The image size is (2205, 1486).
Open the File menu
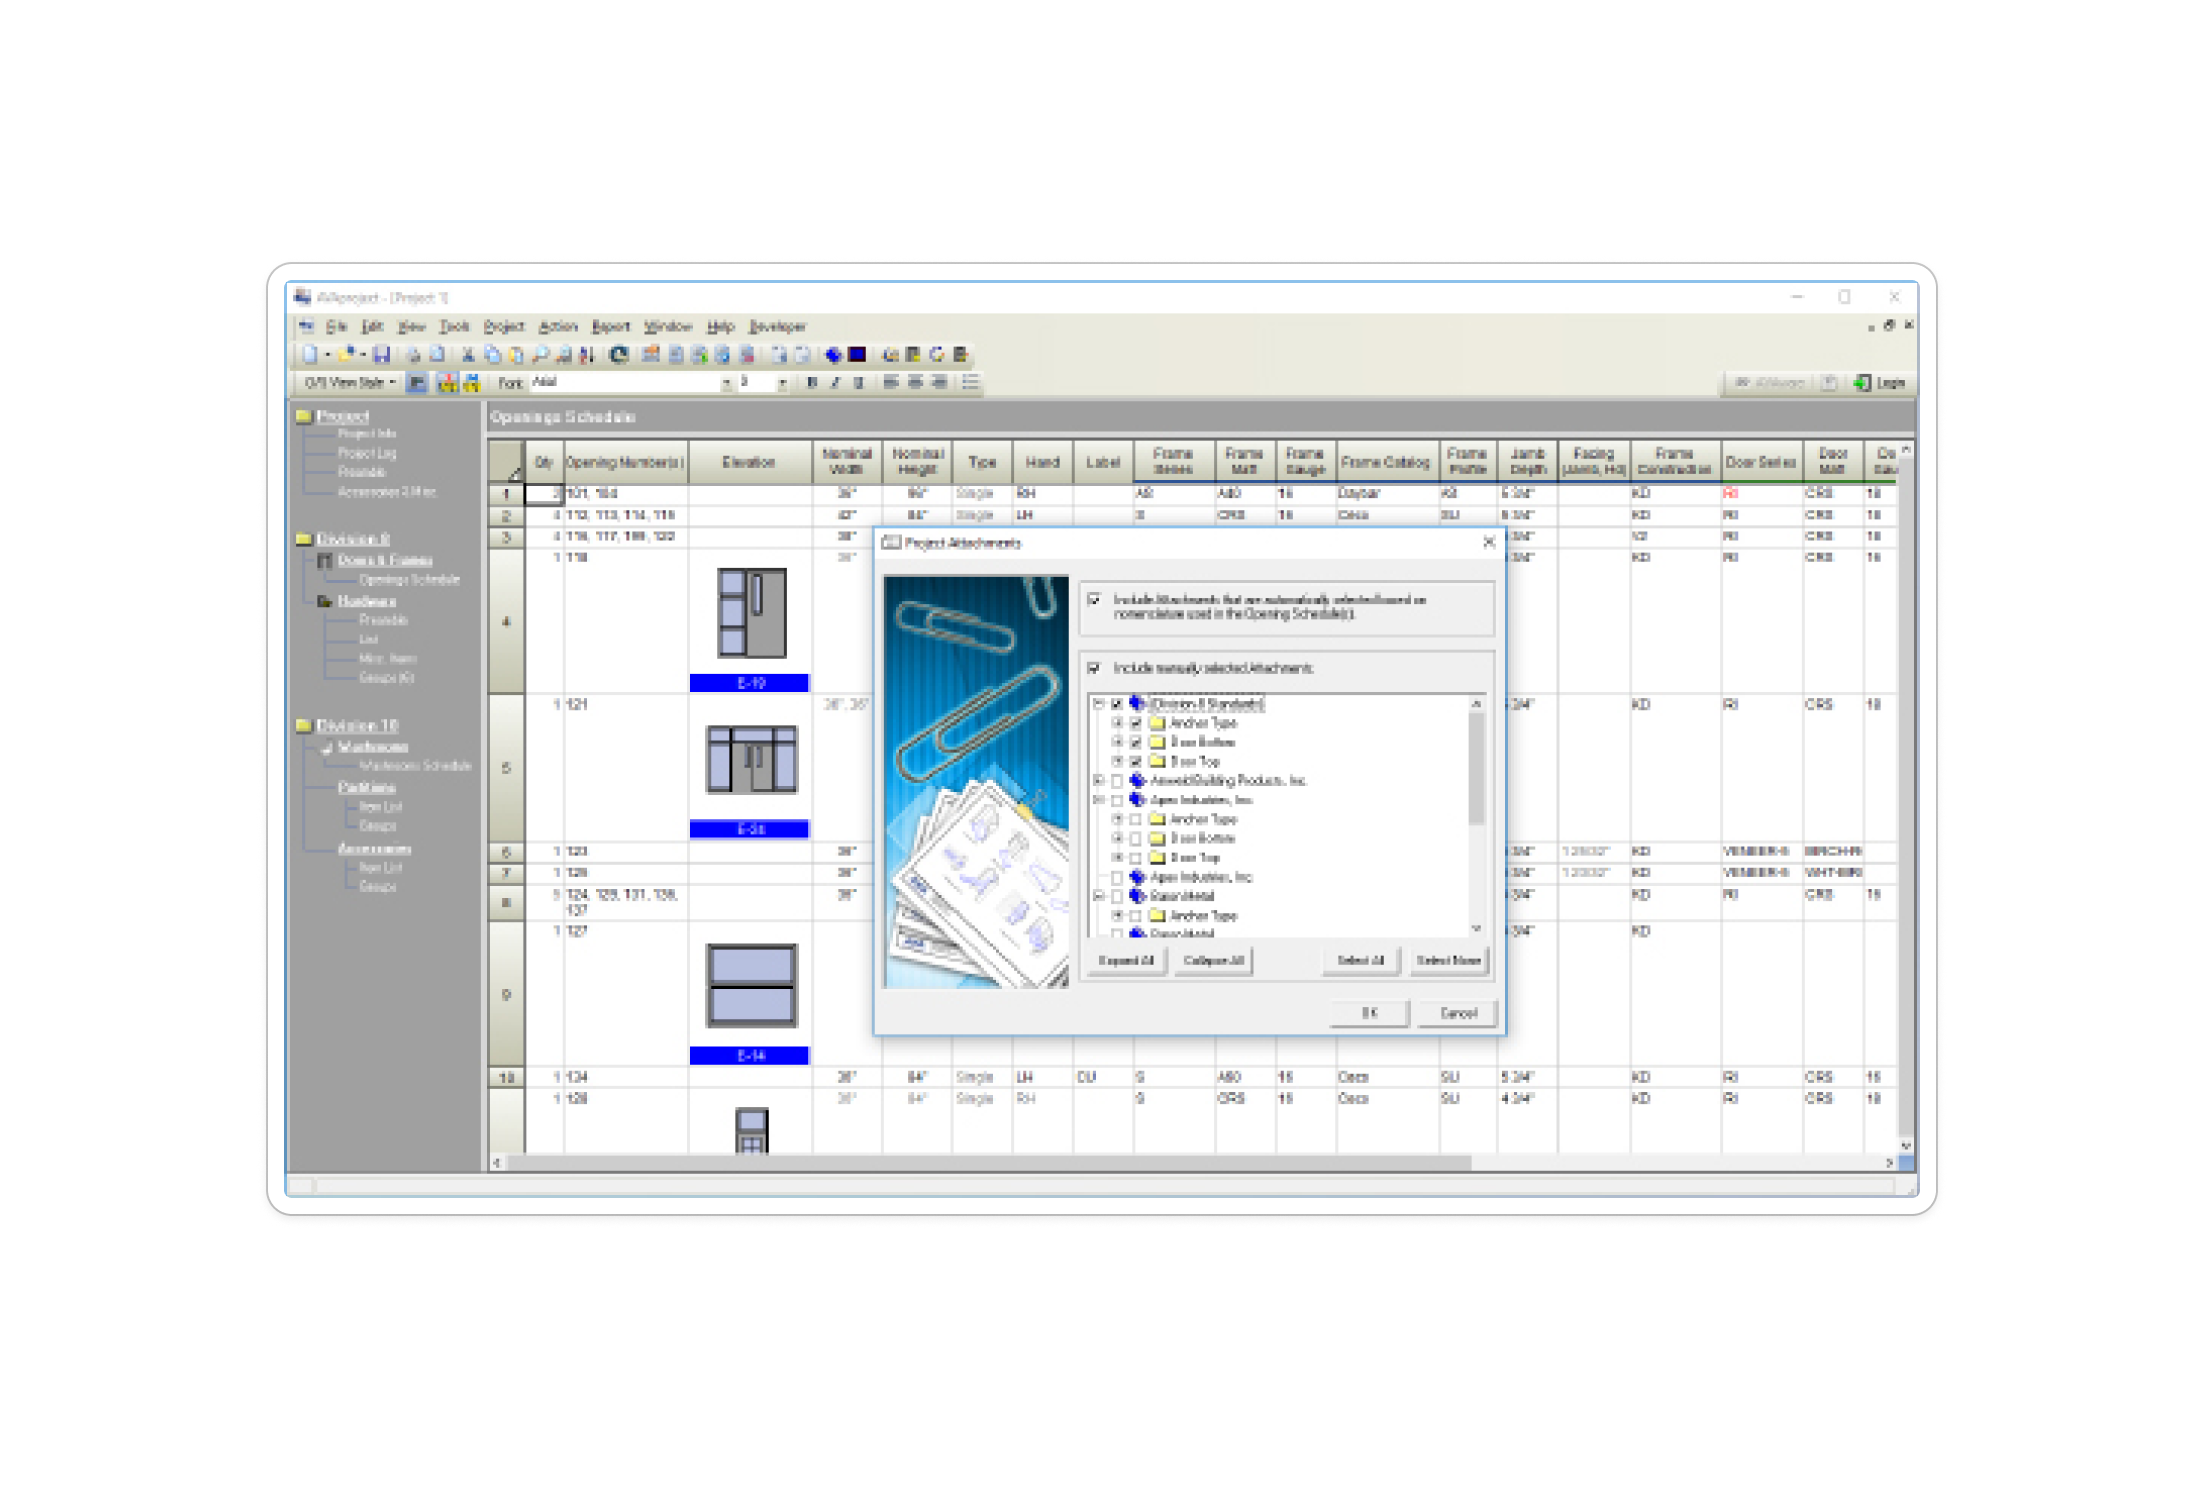click(336, 327)
